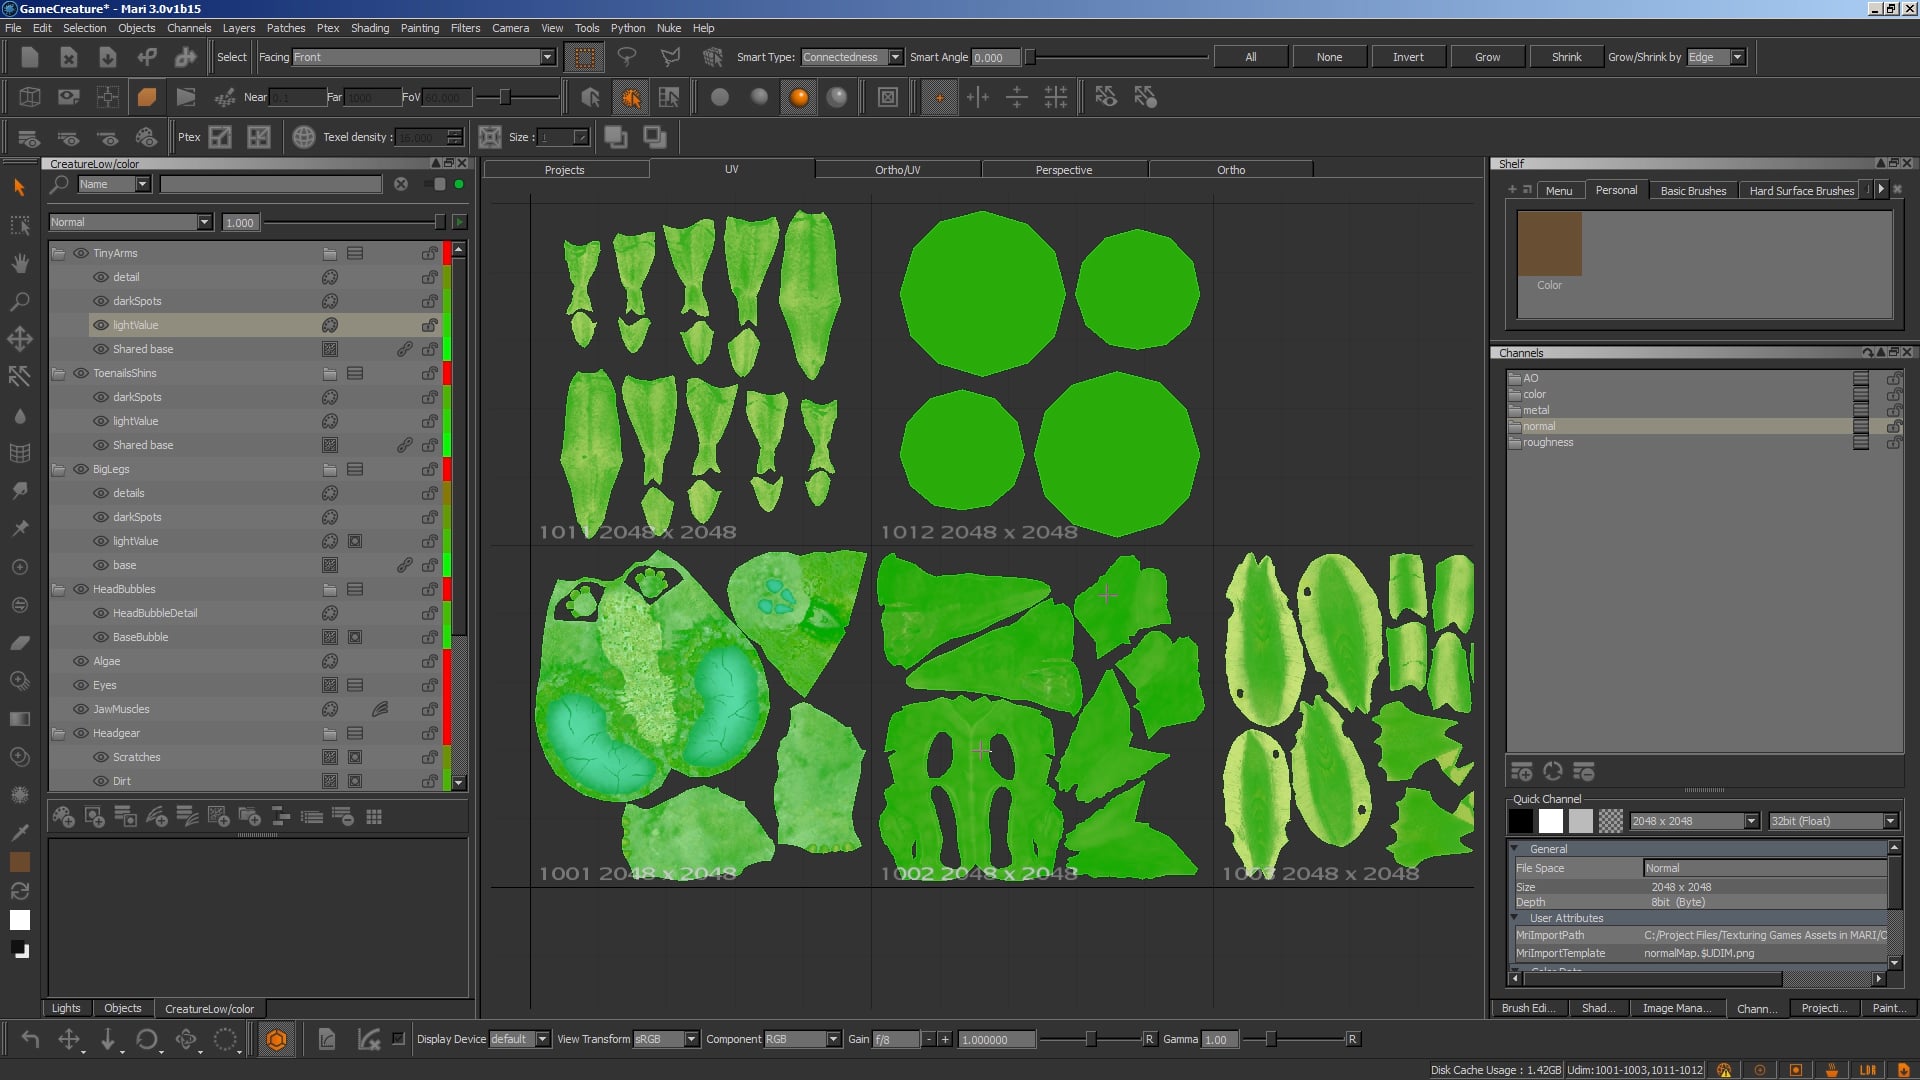1920x1080 pixels.
Task: Invert the current selection
Action: pyautogui.click(x=1408, y=56)
